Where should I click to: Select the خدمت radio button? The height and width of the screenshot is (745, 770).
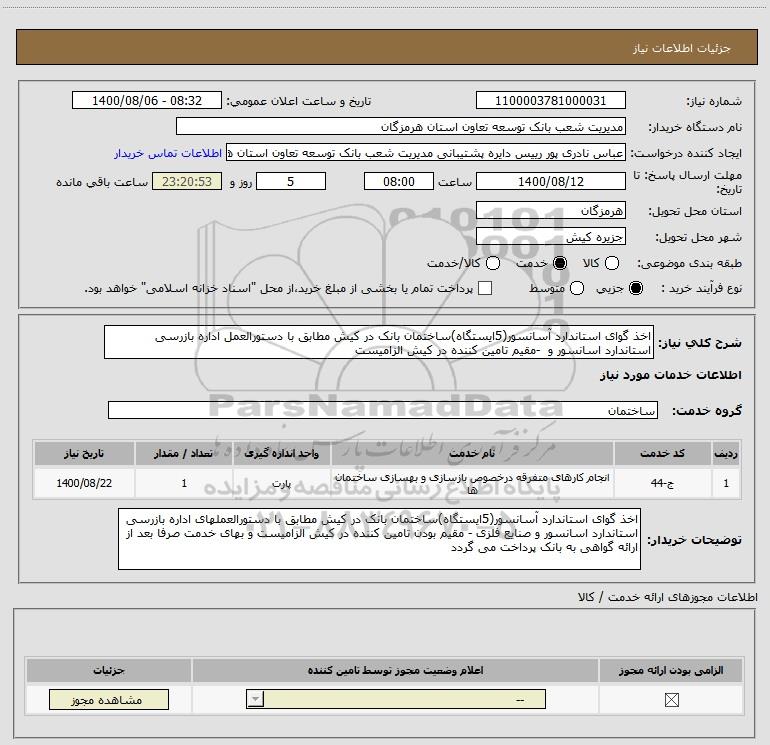coord(560,263)
